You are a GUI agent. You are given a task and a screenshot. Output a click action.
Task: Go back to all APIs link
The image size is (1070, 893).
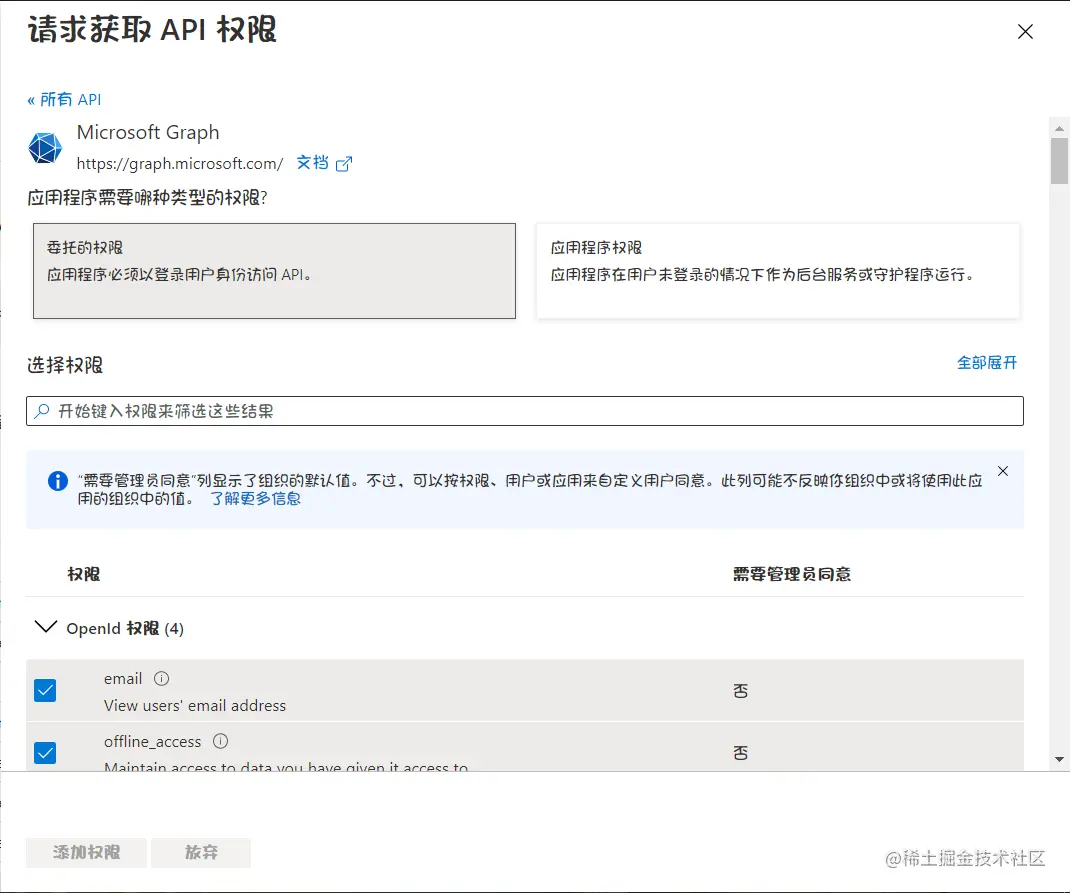[x=64, y=100]
